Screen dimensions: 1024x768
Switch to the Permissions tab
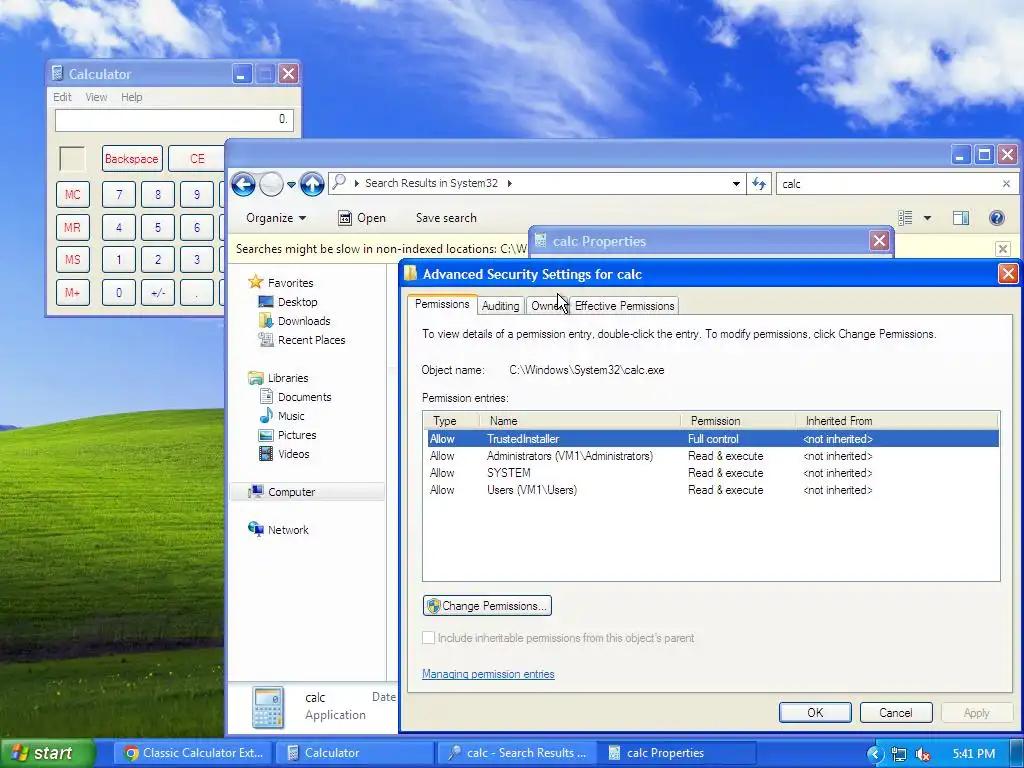(x=442, y=304)
